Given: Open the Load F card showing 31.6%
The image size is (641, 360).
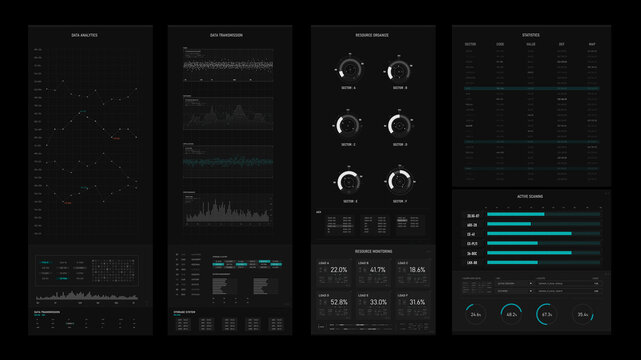Looking at the screenshot, I should point(413,306).
